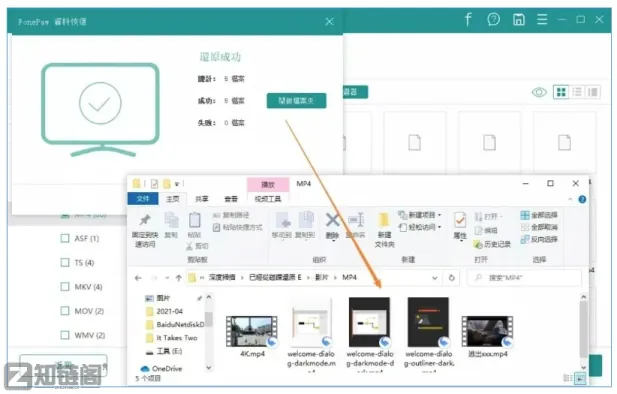Click 全部选择 in the select group

click(539, 215)
